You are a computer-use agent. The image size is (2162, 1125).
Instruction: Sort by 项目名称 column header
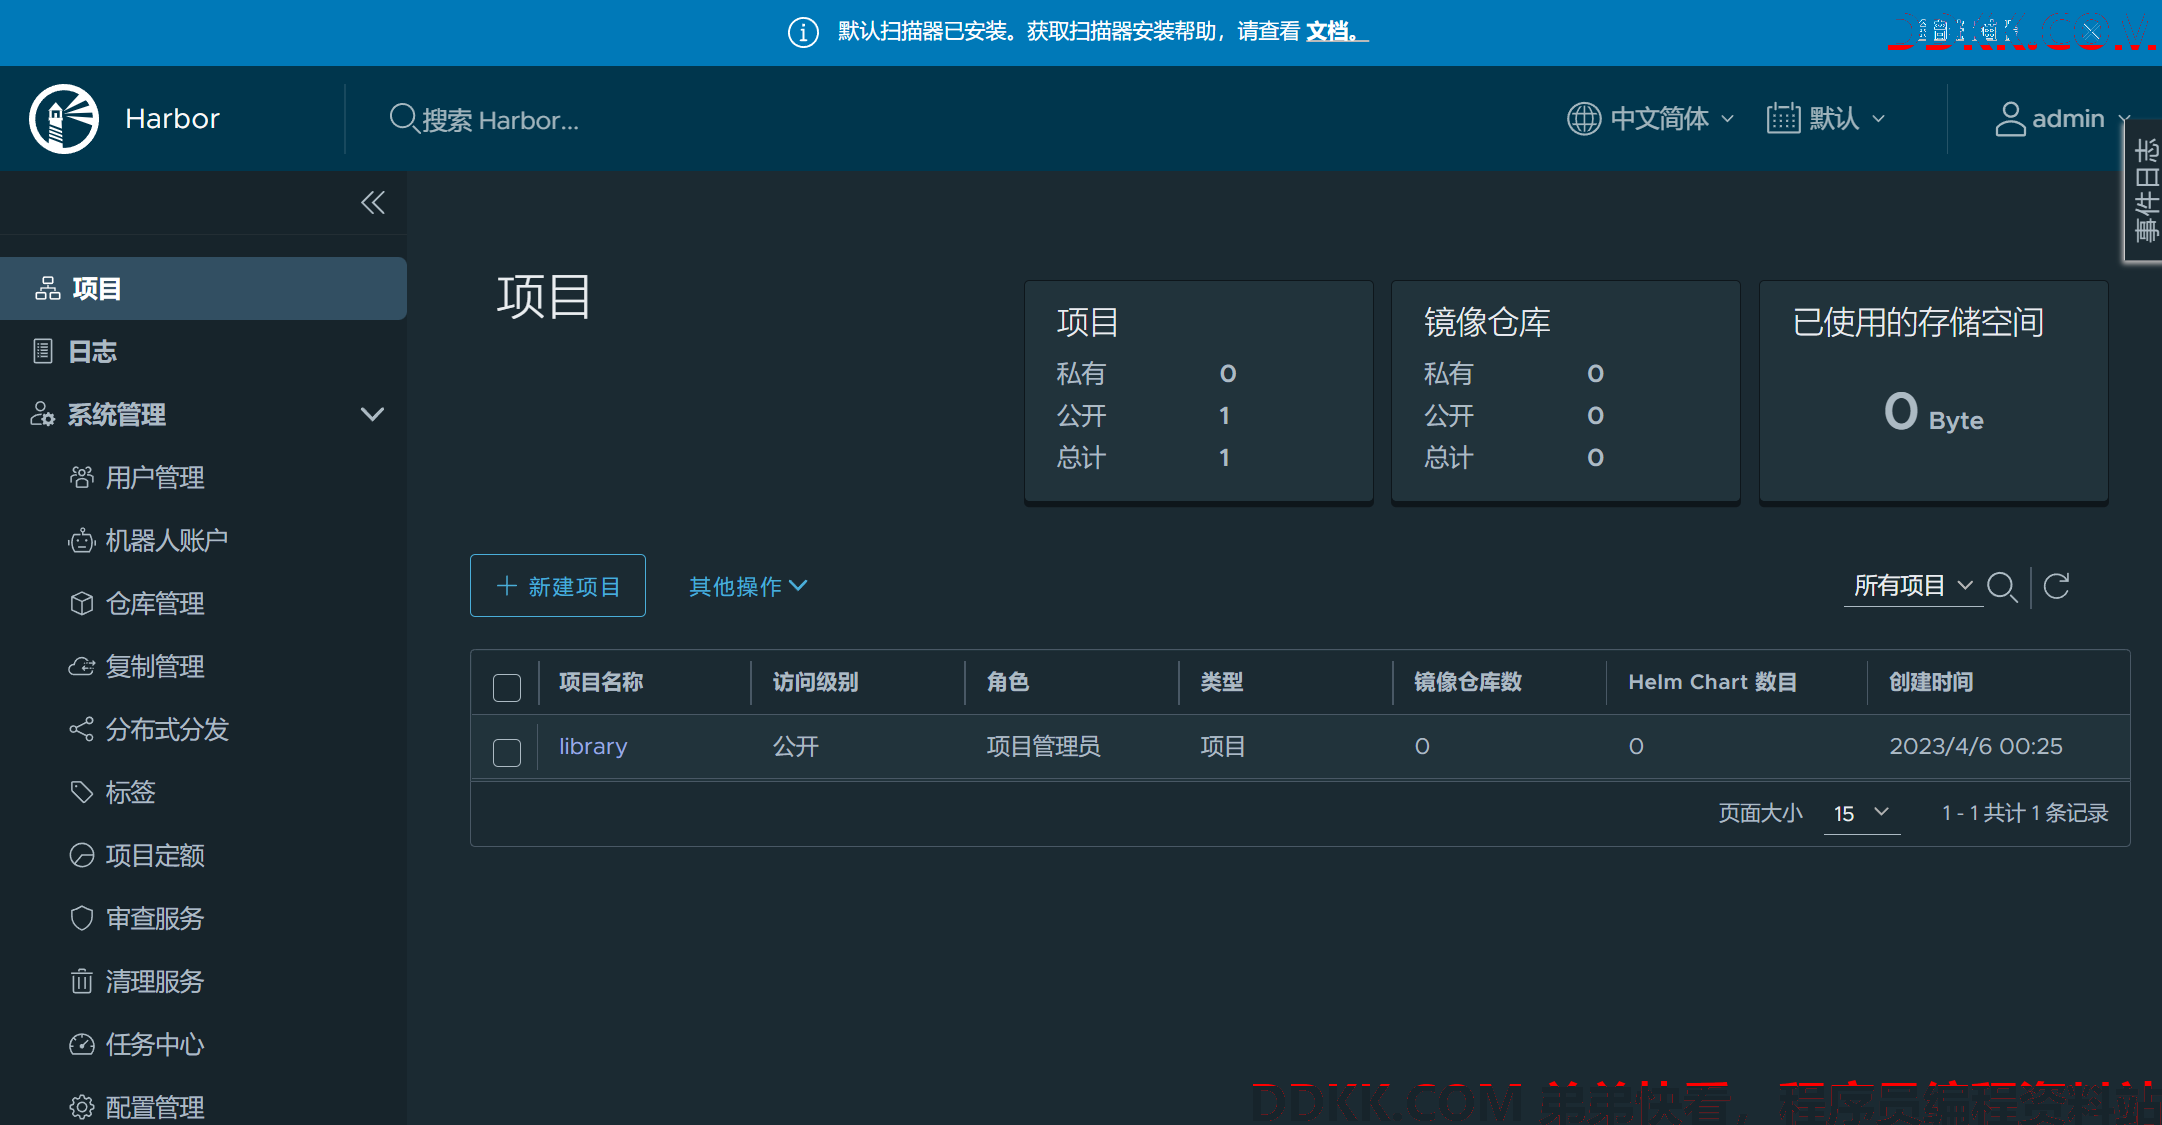point(601,682)
